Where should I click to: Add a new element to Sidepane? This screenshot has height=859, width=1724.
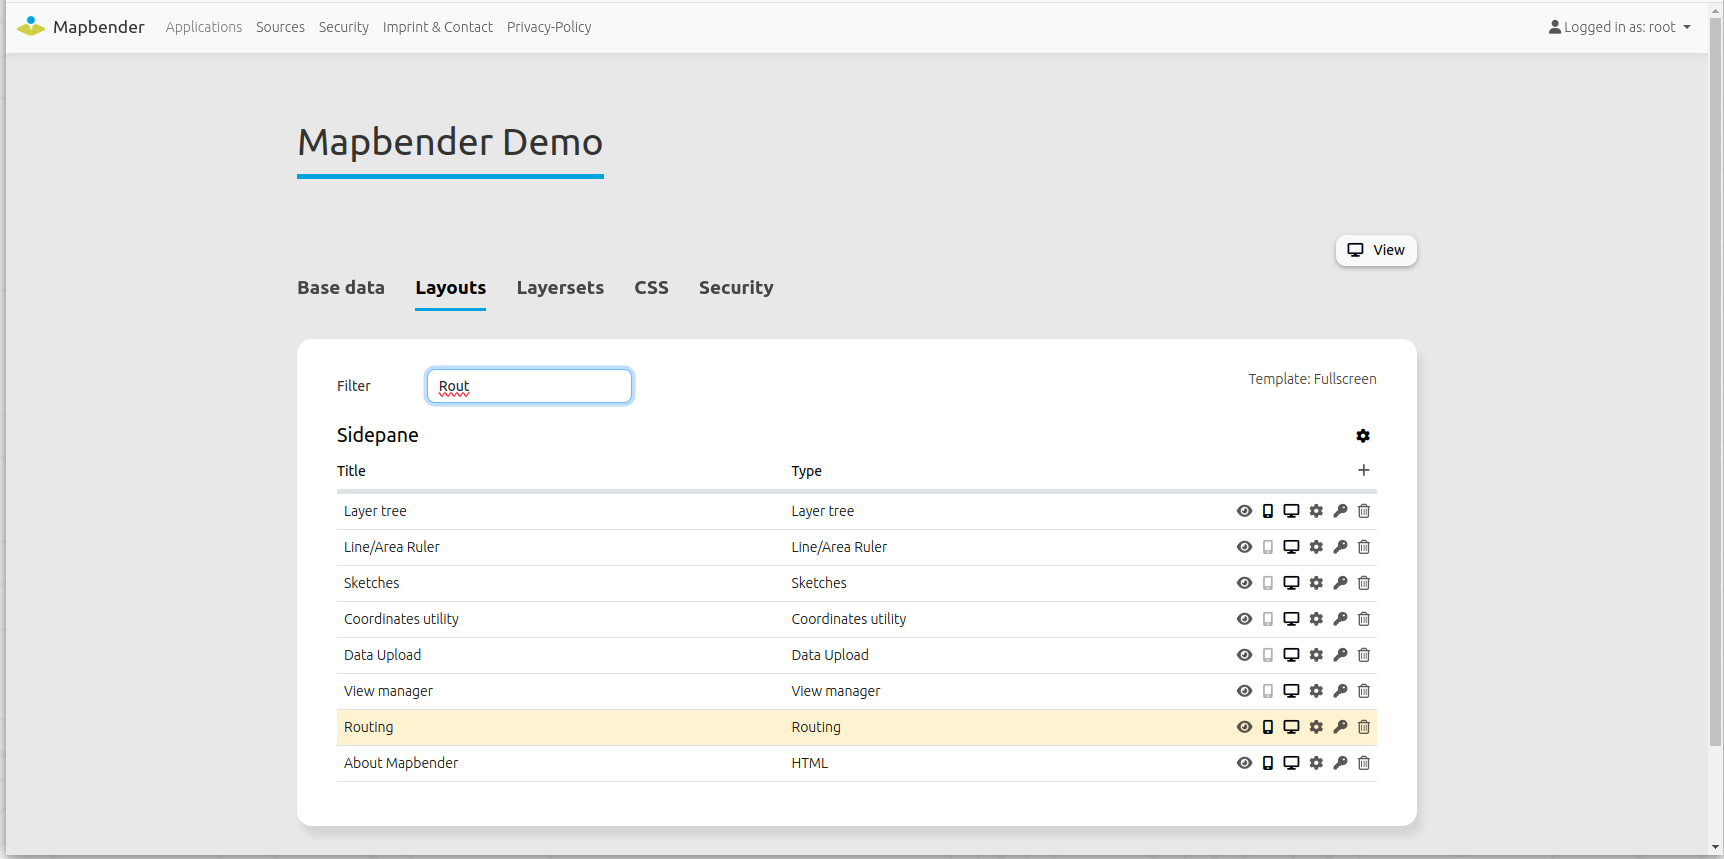coord(1363,470)
